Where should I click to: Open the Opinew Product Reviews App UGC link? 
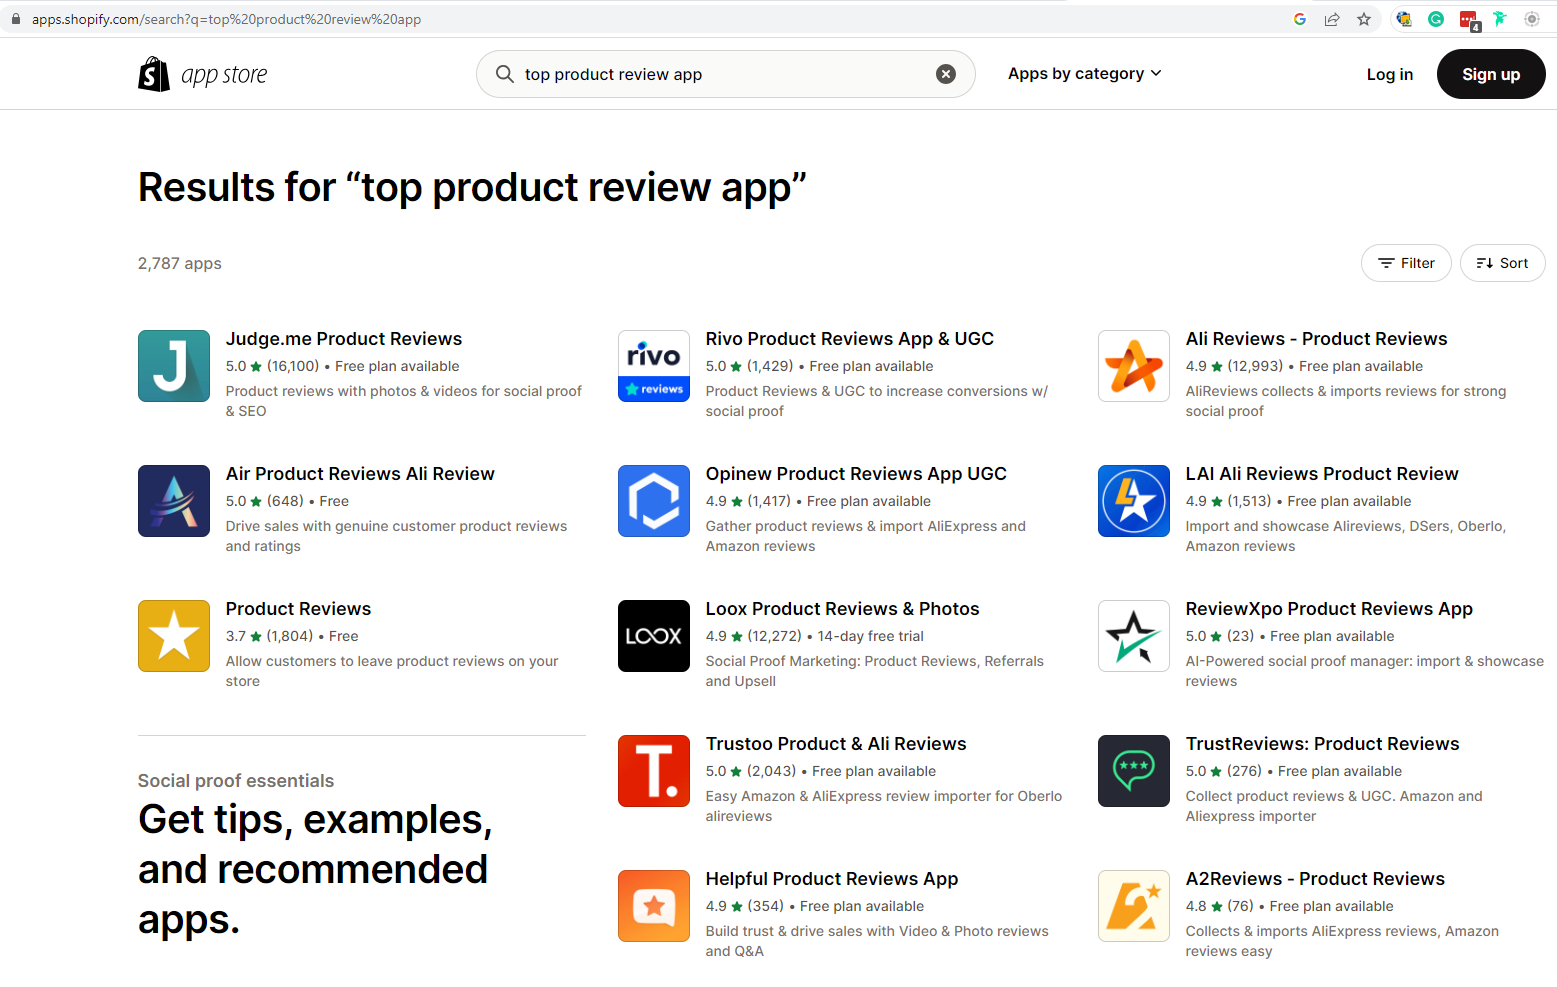pos(856,474)
